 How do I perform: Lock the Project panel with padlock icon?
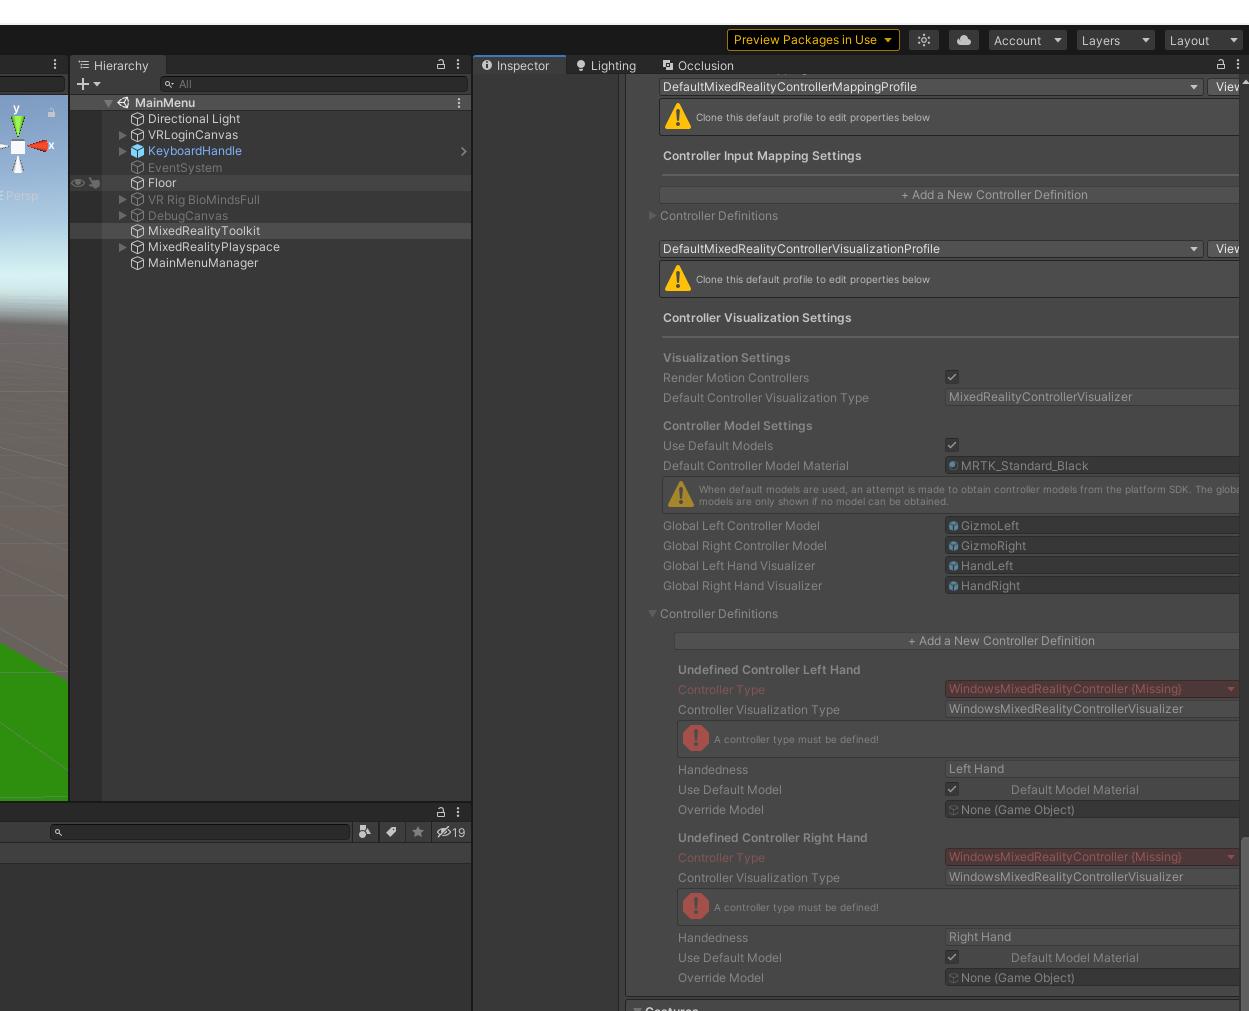441,812
